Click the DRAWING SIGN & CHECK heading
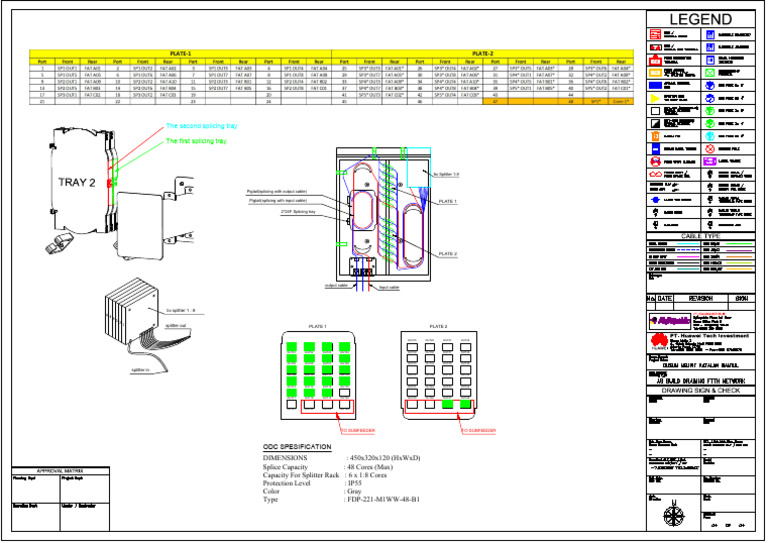768x543 pixels. tap(701, 391)
